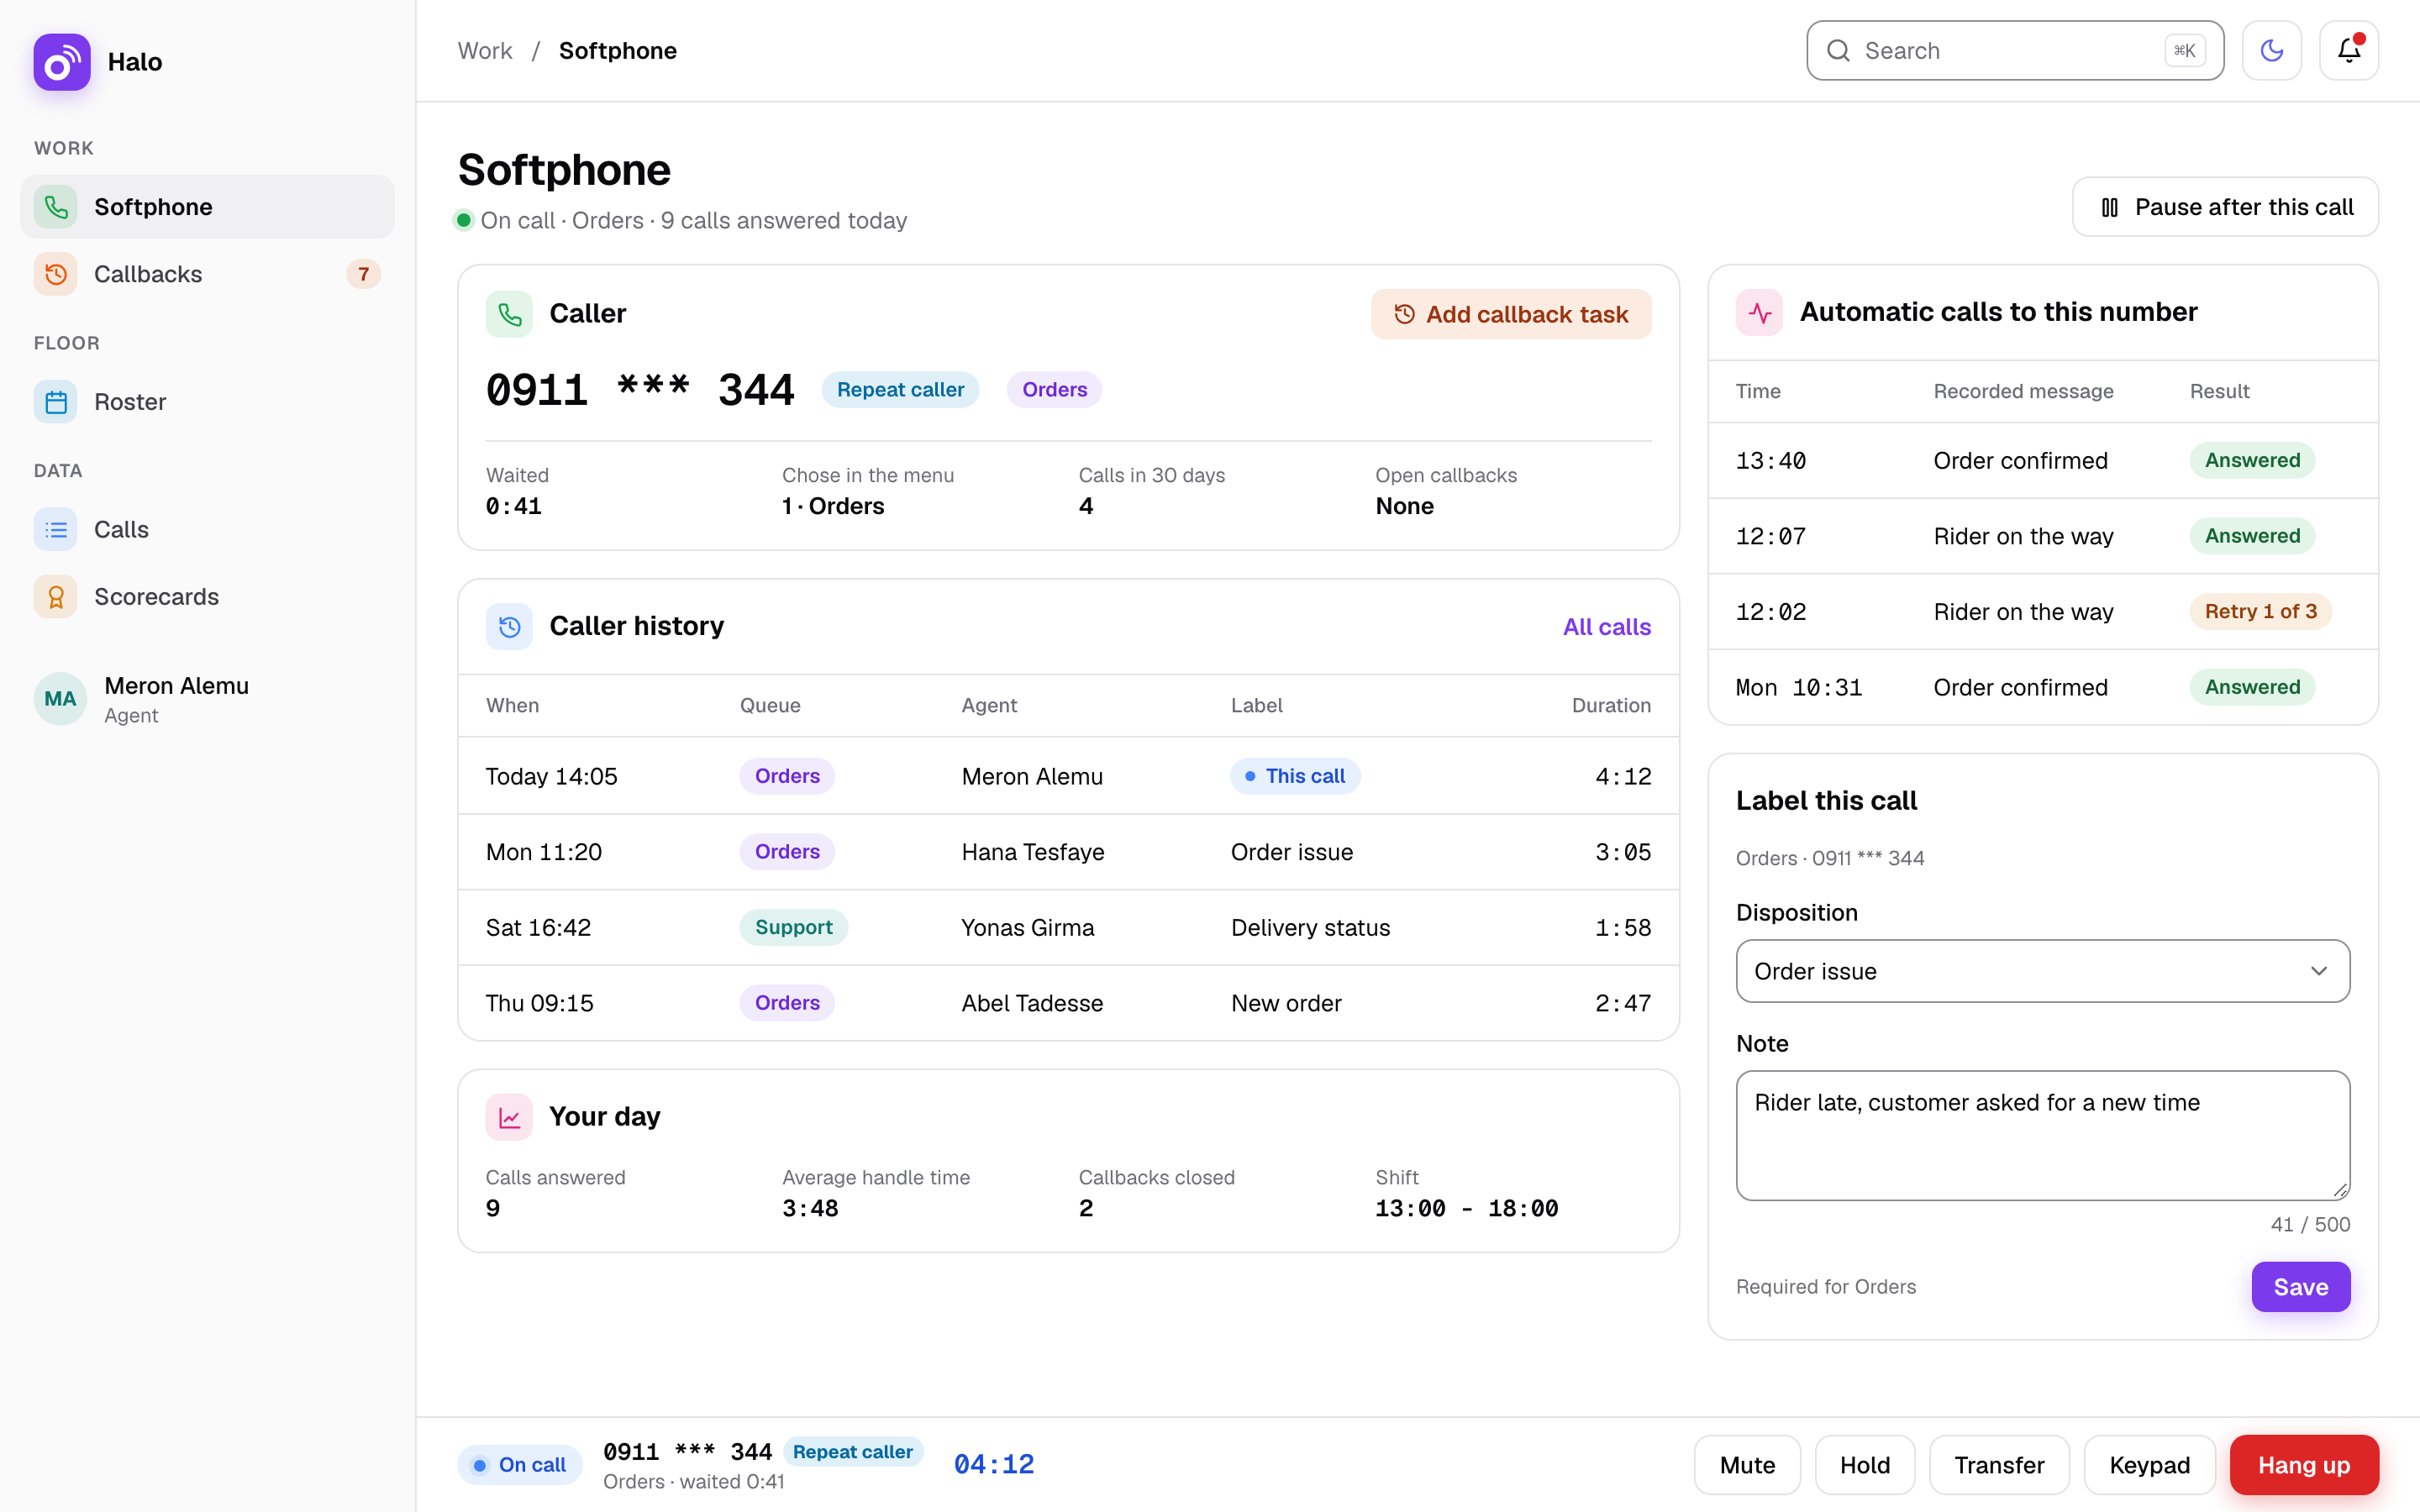Screen dimensions: 2420x1512
Task: Click the Caller history clock icon
Action: tap(509, 626)
